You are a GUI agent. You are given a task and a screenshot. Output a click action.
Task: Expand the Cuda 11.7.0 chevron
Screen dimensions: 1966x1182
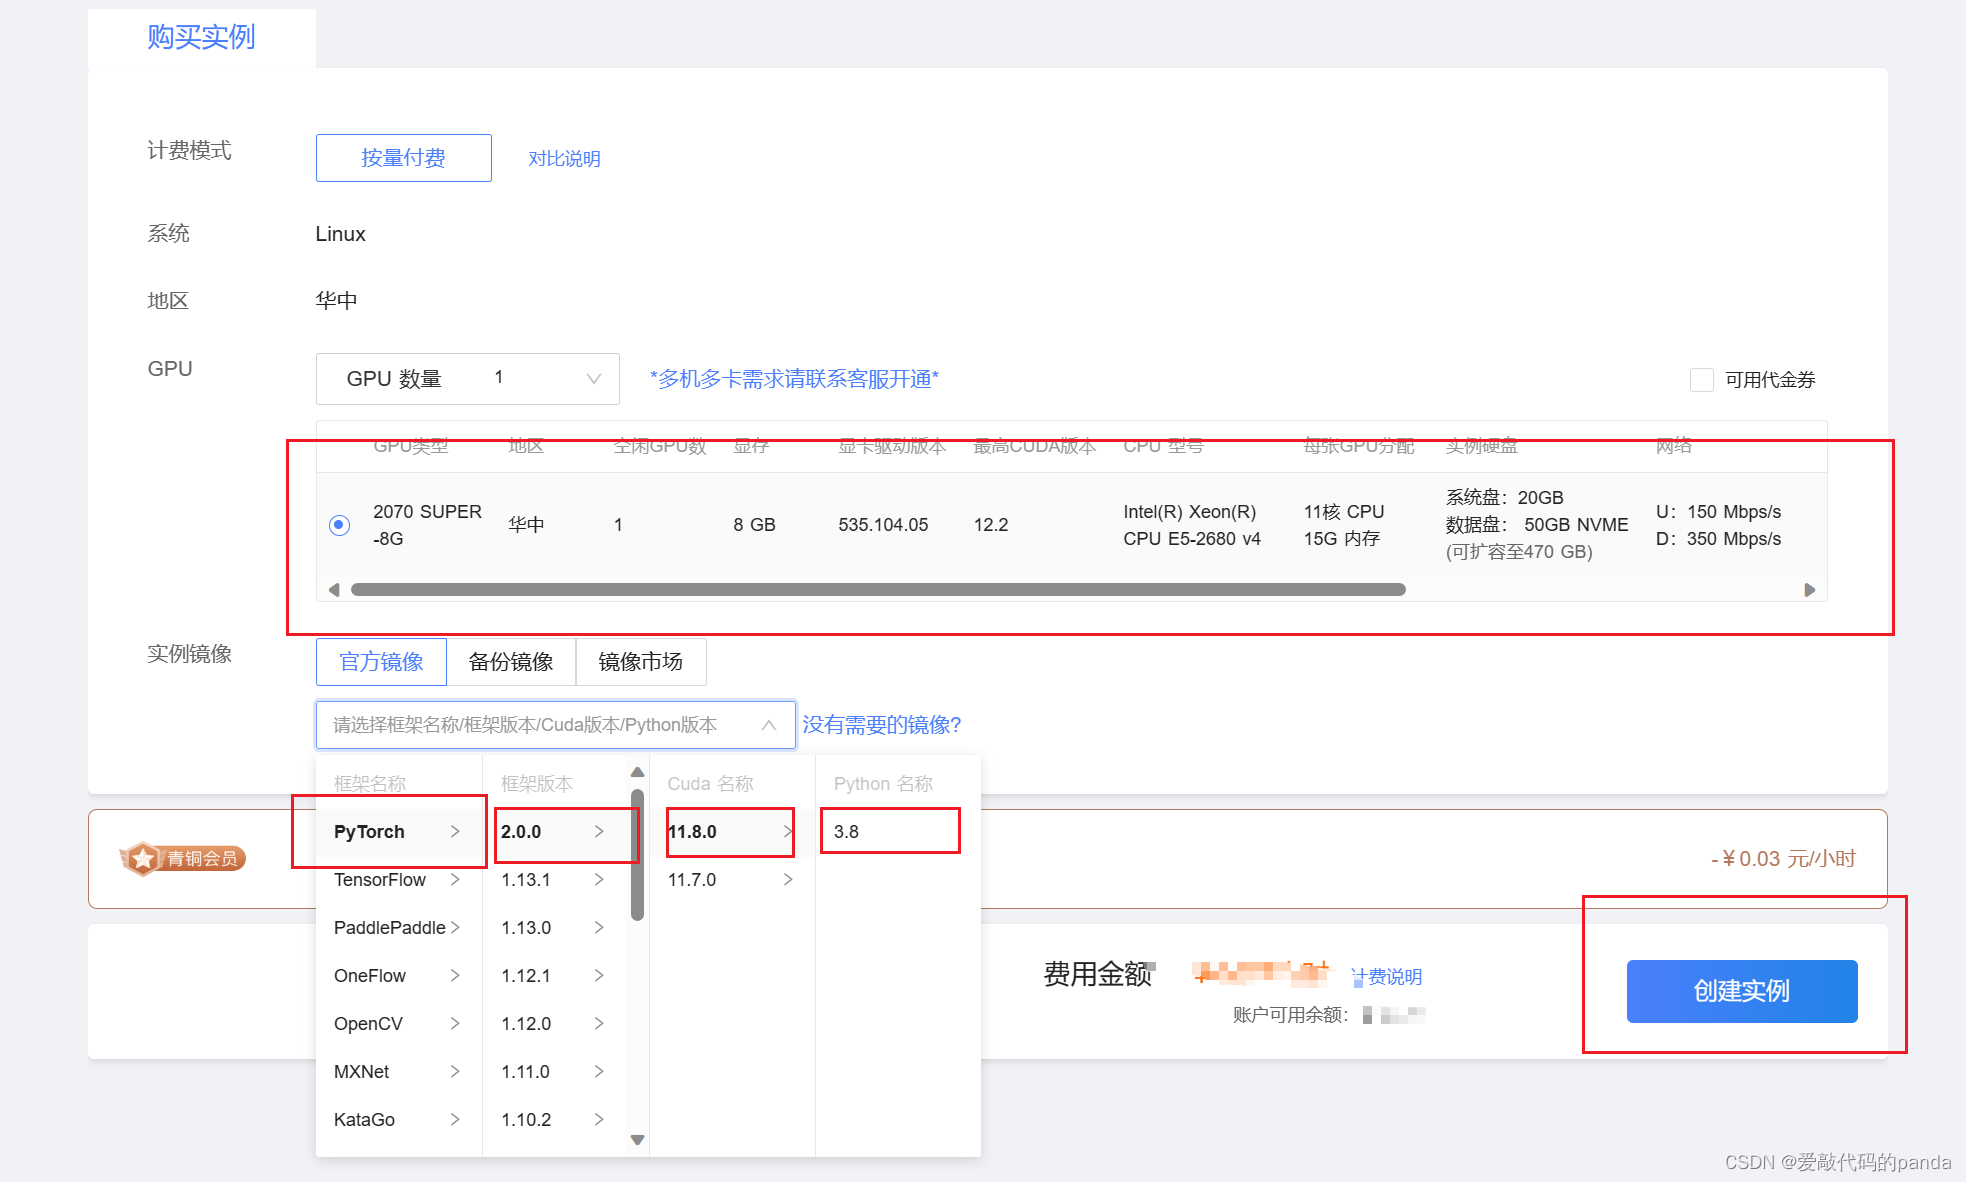pyautogui.click(x=788, y=880)
